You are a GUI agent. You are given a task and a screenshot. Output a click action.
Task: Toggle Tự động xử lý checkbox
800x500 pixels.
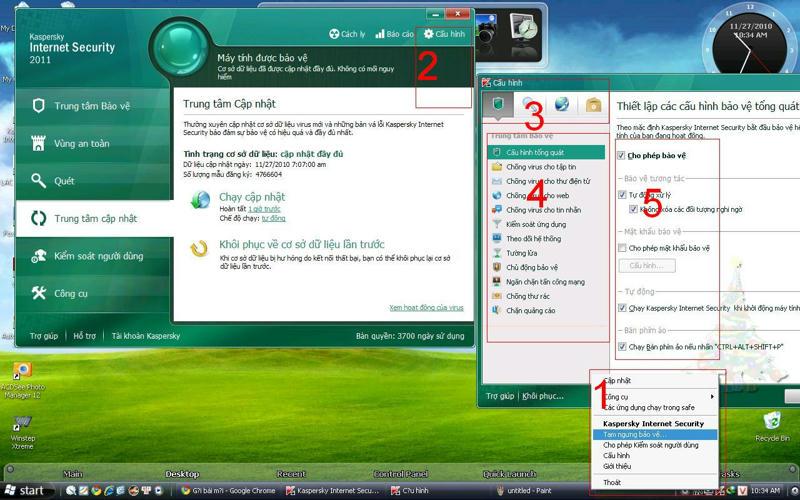pos(622,195)
